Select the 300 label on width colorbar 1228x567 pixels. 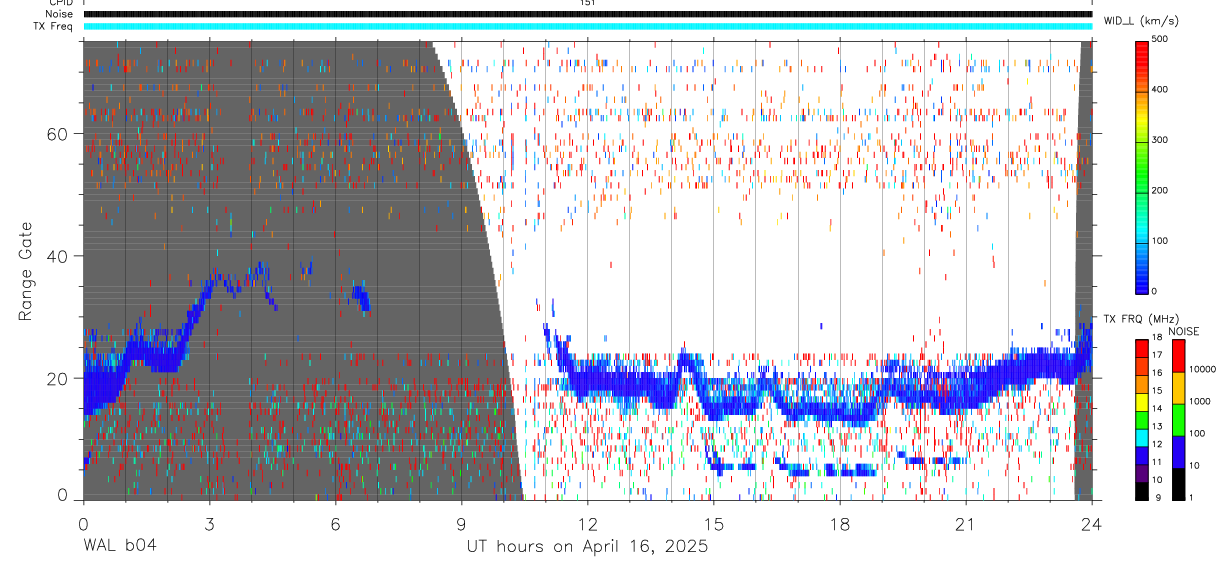point(1162,140)
